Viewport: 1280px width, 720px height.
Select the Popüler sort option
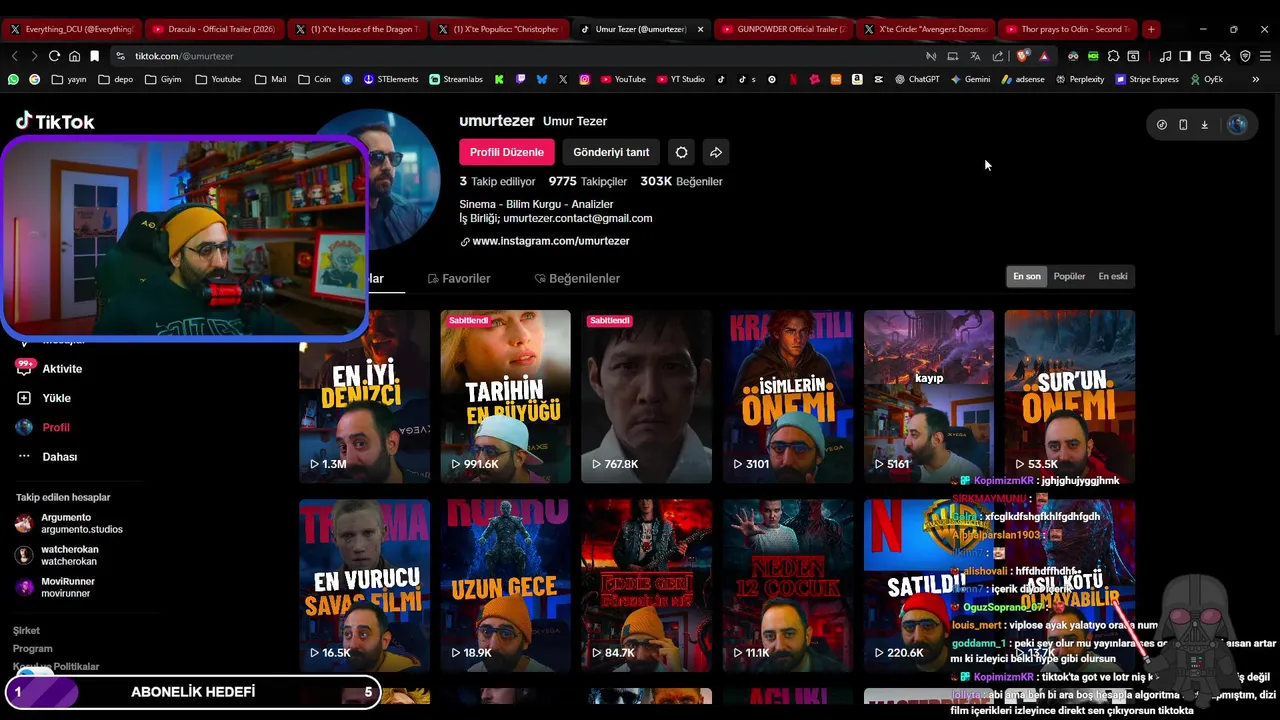1069,276
